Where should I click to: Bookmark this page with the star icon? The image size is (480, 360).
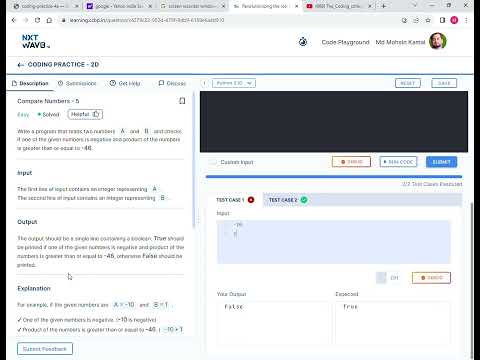[428, 20]
